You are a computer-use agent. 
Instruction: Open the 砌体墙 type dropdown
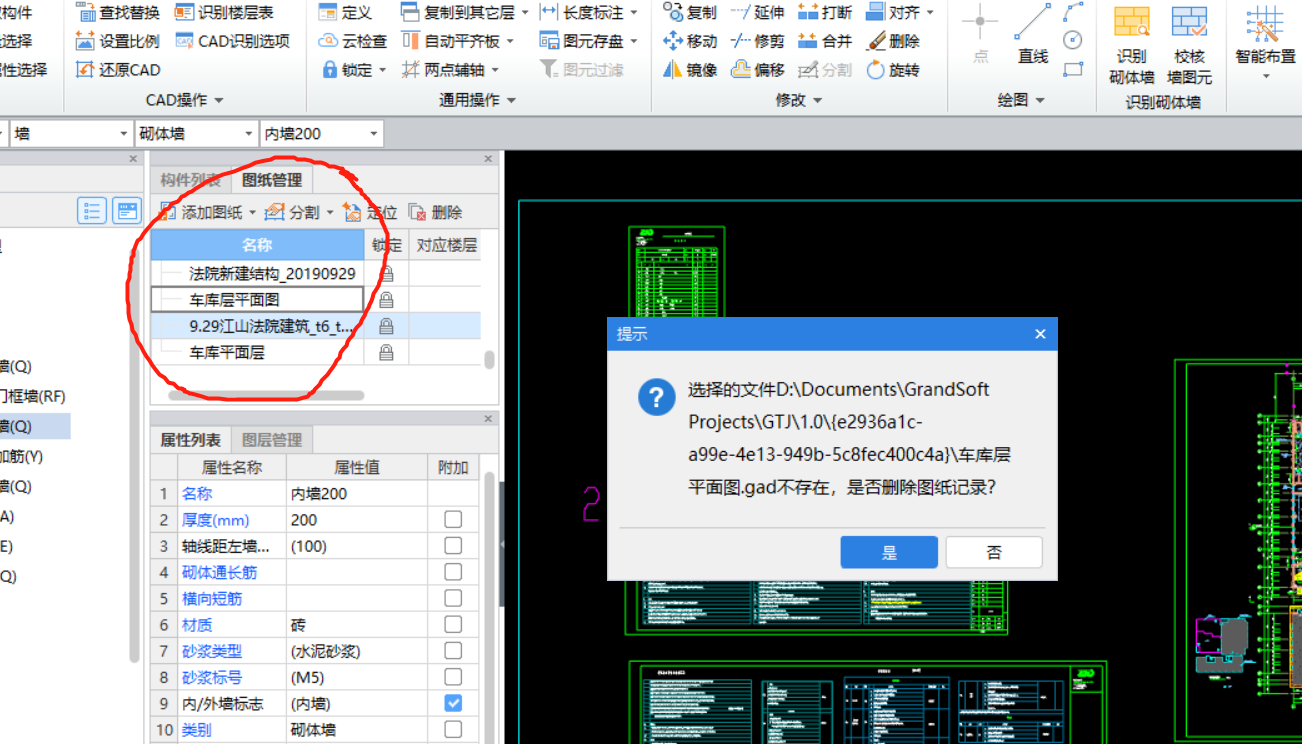[x=249, y=133]
